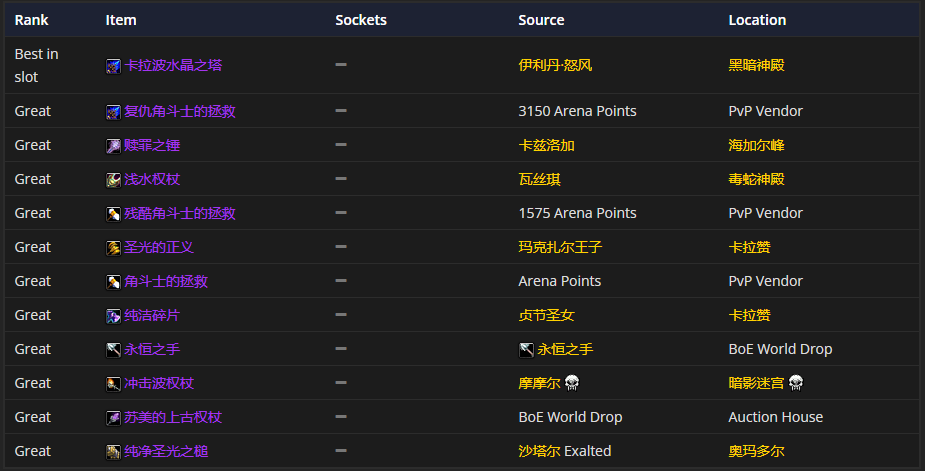The image size is (925, 471).
Task: Open the 黑暗神殿 location link
Action: coord(756,65)
